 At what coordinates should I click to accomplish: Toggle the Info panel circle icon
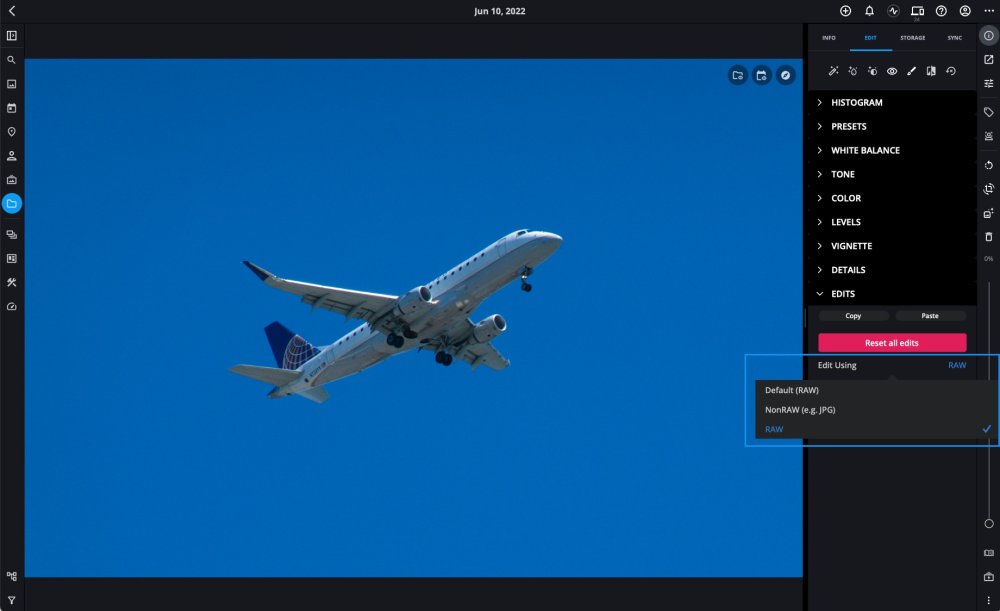(x=989, y=36)
